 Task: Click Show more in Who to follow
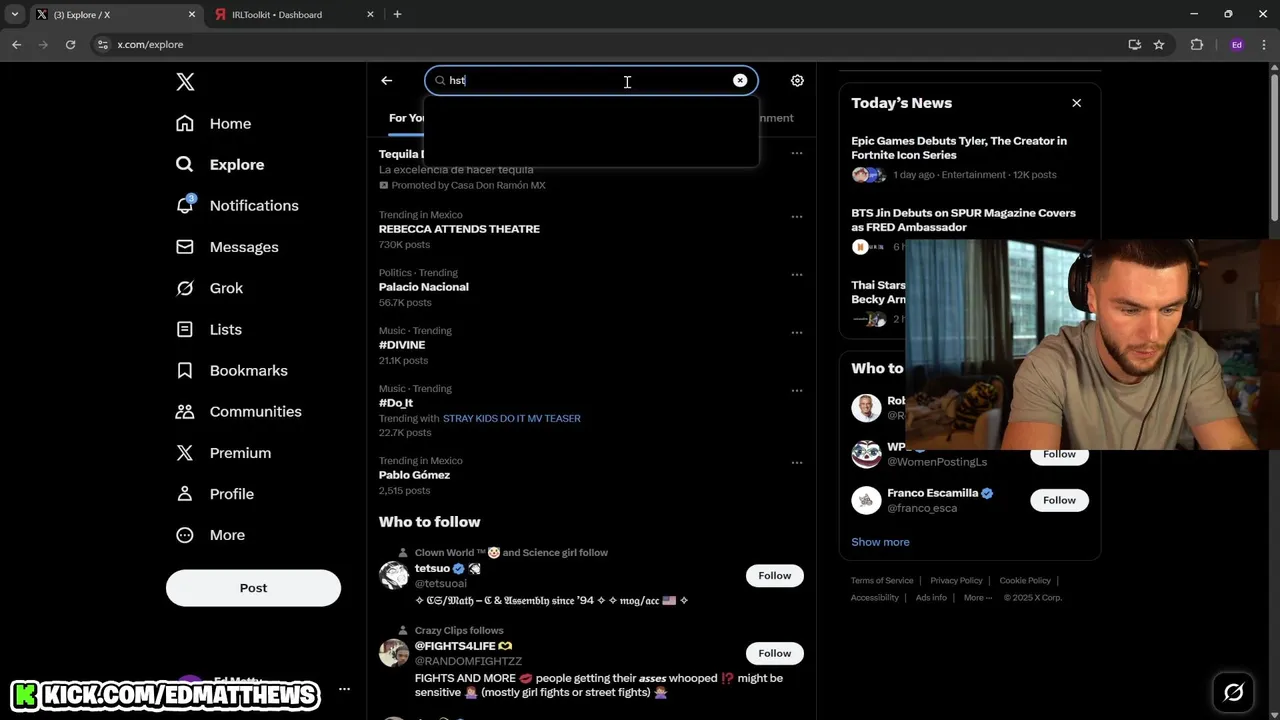coord(880,542)
